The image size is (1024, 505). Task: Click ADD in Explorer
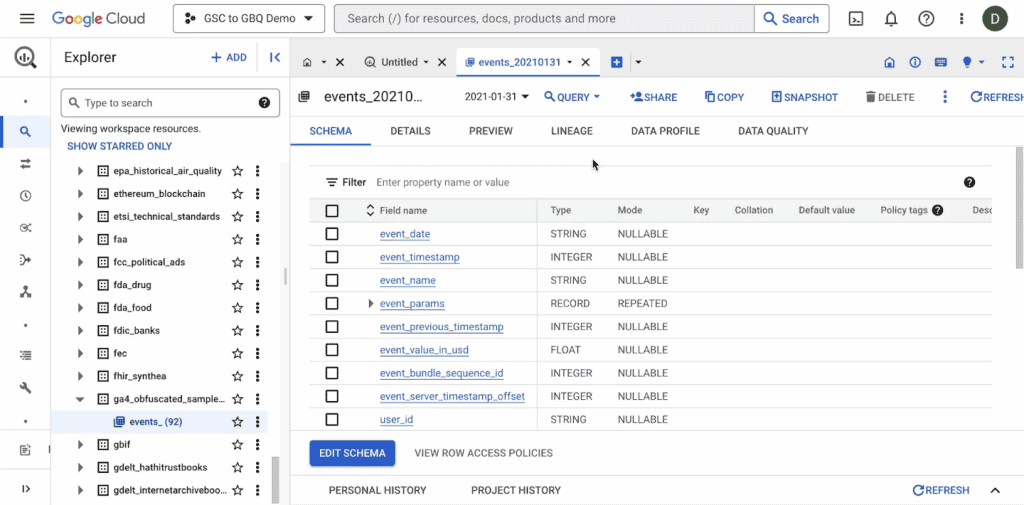[229, 57]
